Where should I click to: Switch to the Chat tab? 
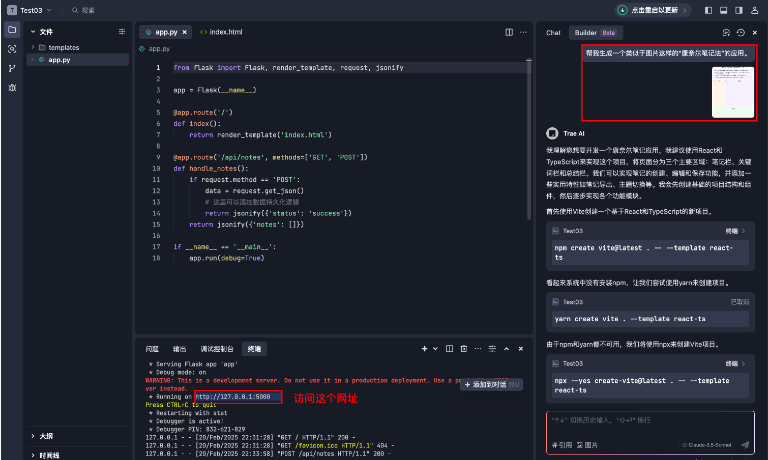pos(553,32)
